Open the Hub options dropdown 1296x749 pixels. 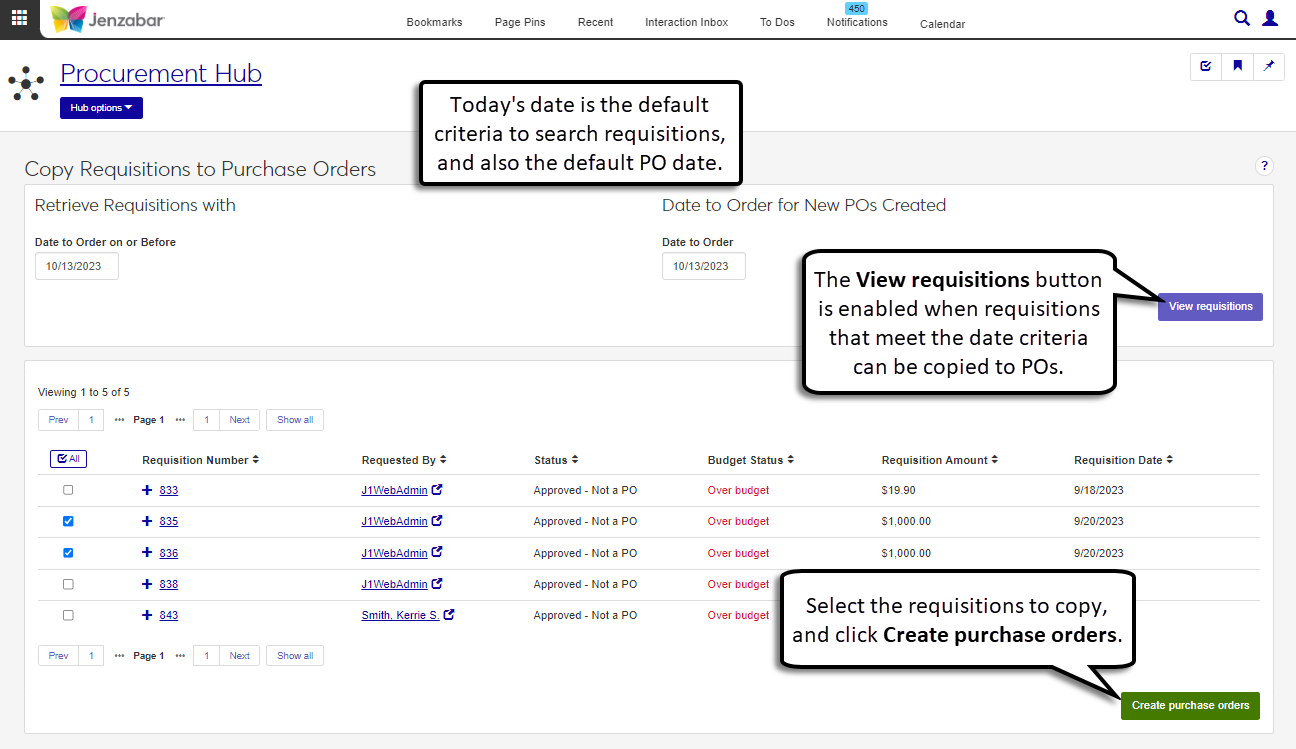(101, 108)
